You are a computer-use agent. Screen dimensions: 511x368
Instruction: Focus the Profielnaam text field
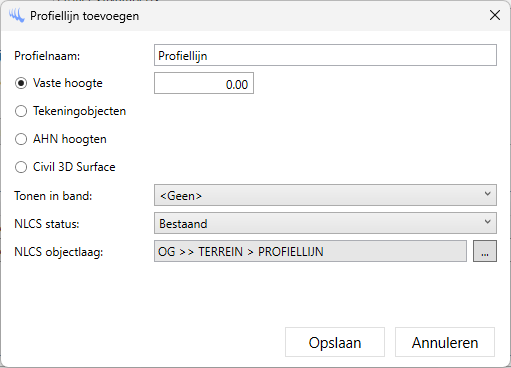click(325, 55)
